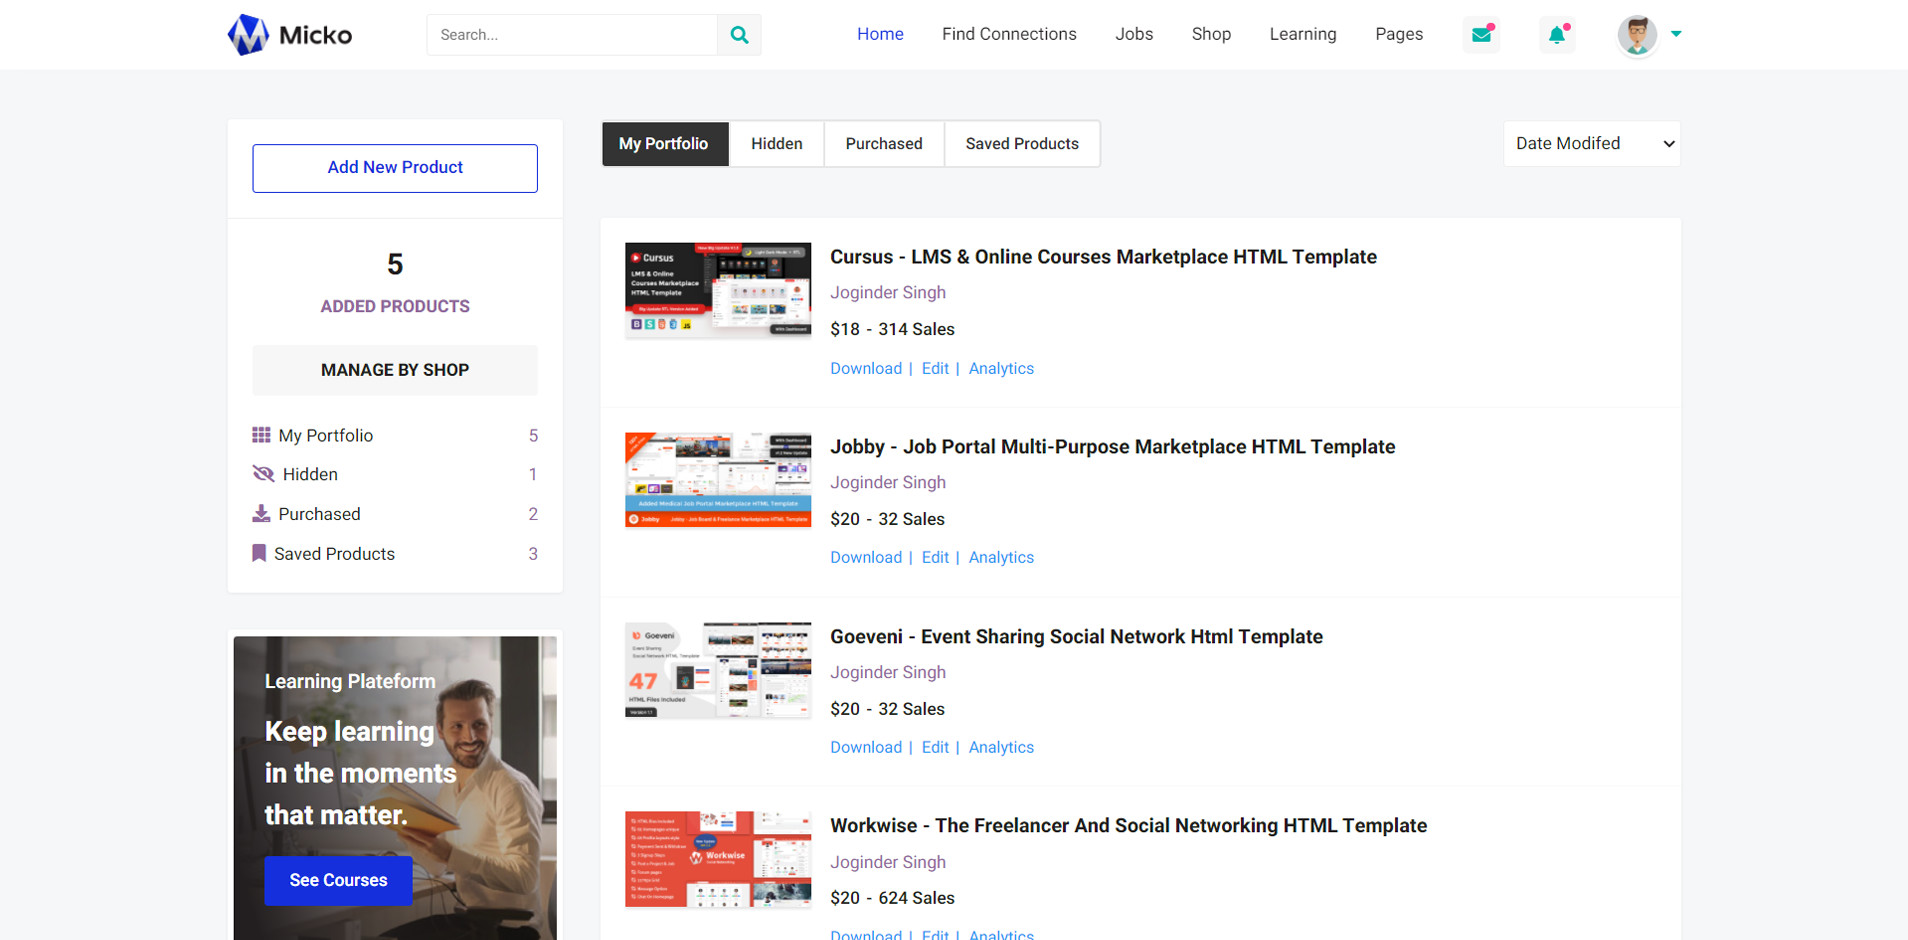Click the search magnifier button
This screenshot has width=1908, height=940.
click(739, 35)
